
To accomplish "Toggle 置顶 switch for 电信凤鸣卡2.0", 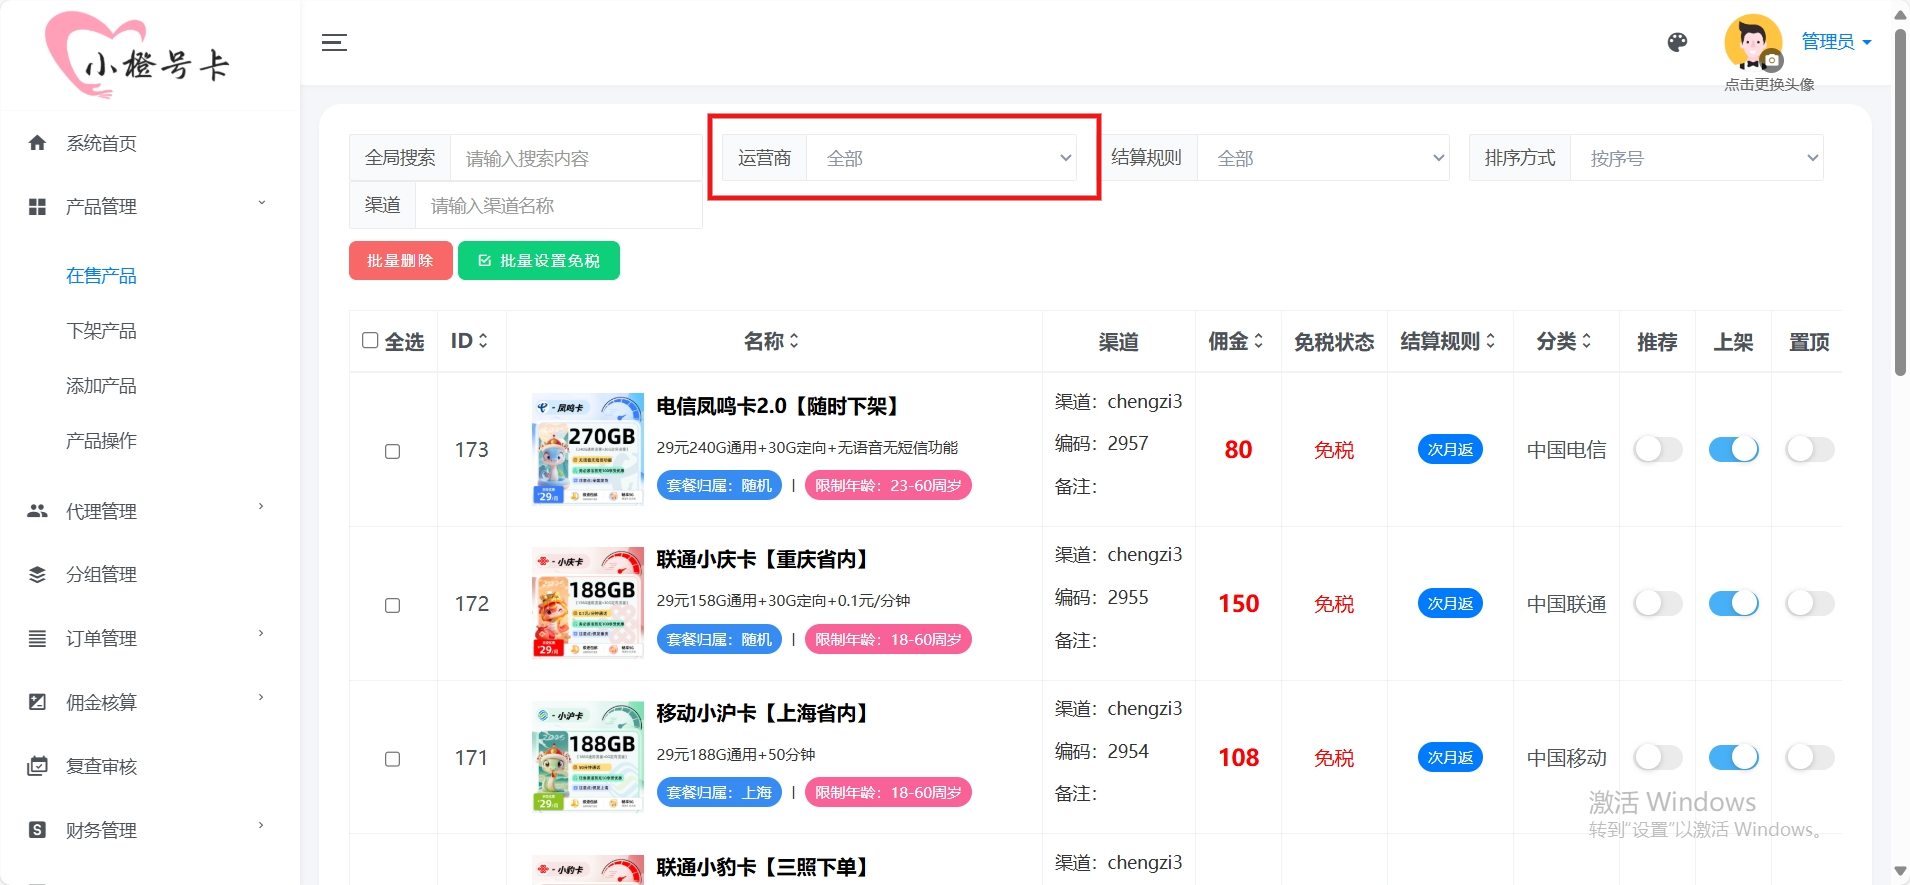I will pyautogui.click(x=1809, y=450).
